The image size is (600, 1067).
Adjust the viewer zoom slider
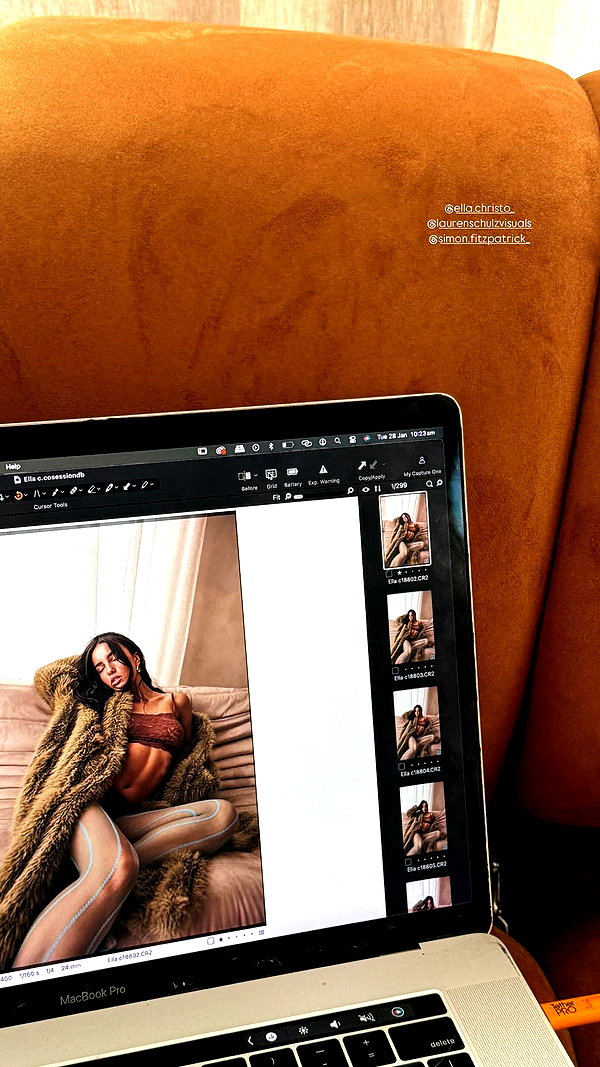coord(298,497)
